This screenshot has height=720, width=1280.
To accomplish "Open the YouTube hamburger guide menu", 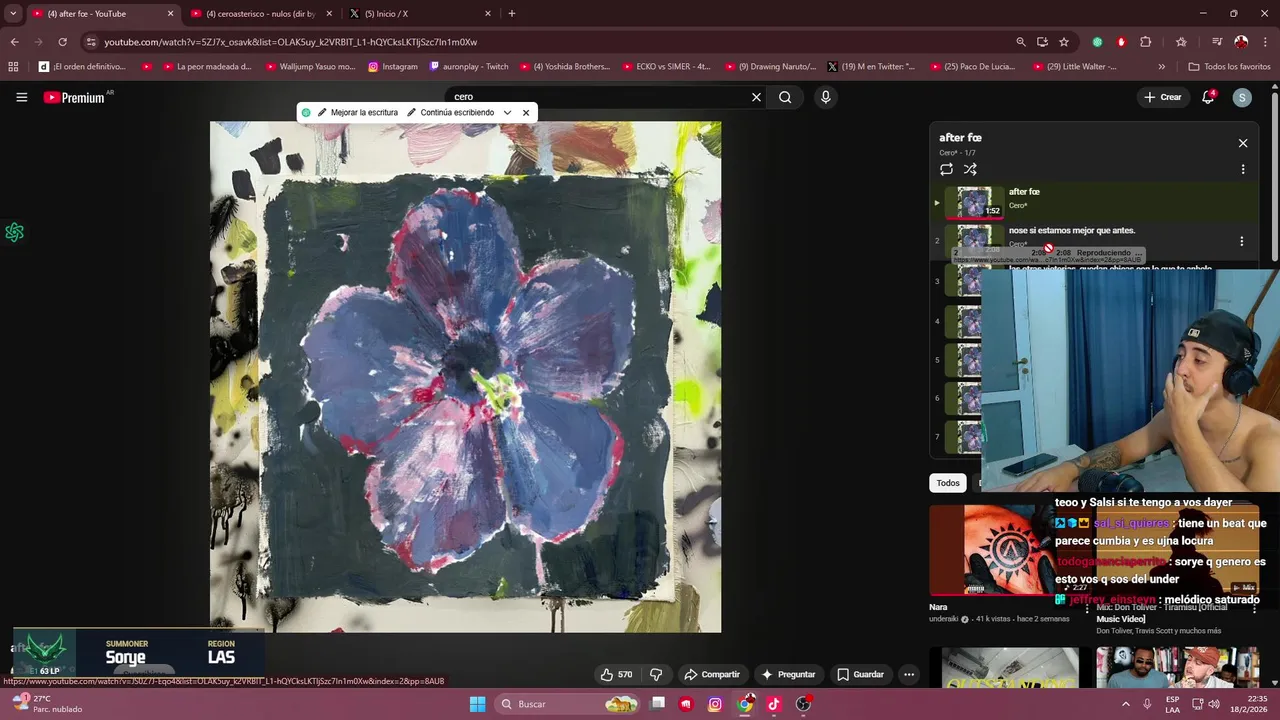I will coord(21,97).
